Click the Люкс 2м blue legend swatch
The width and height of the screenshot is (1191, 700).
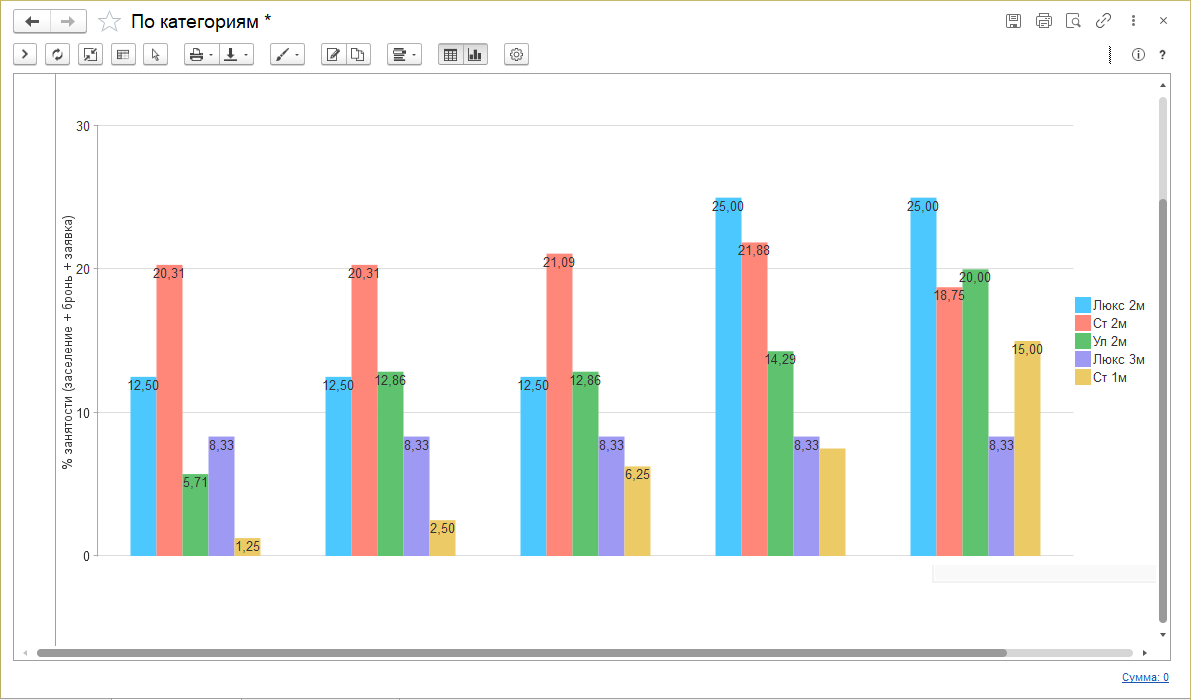coord(1083,305)
